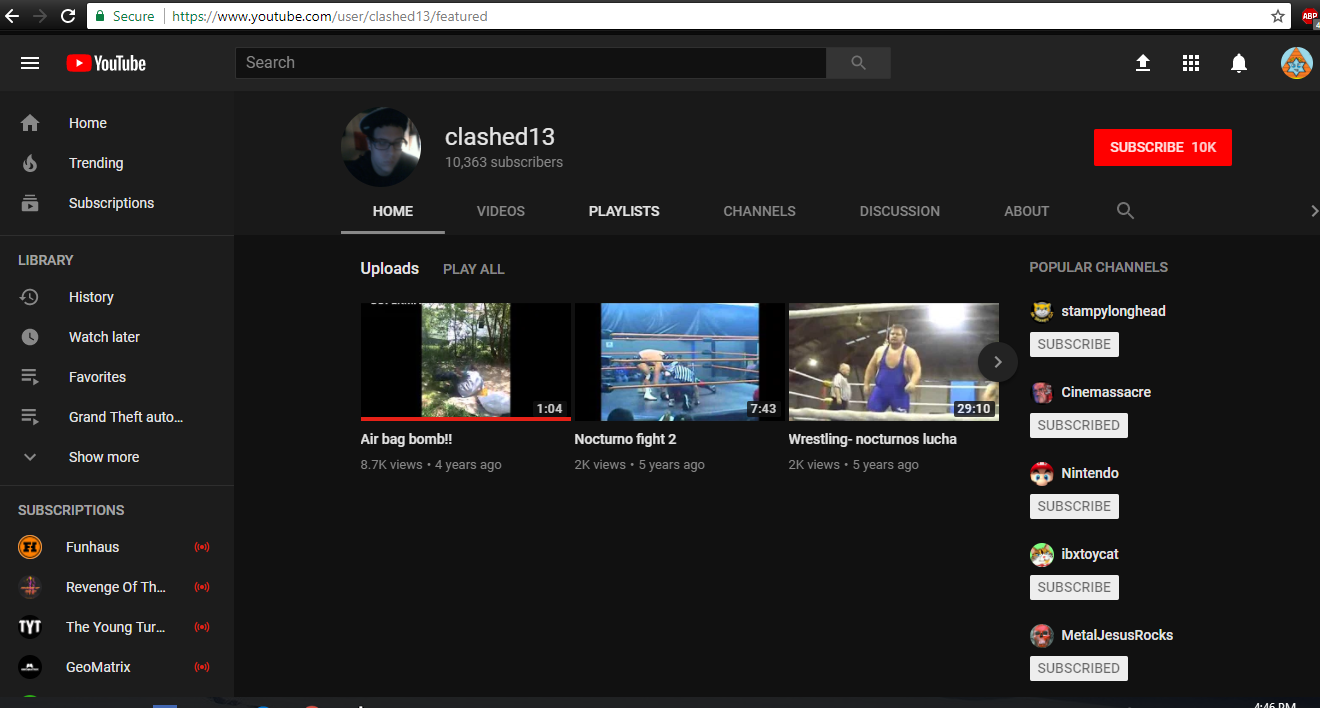Image resolution: width=1320 pixels, height=708 pixels.
Task: Open notifications via the bell icon
Action: [1238, 62]
